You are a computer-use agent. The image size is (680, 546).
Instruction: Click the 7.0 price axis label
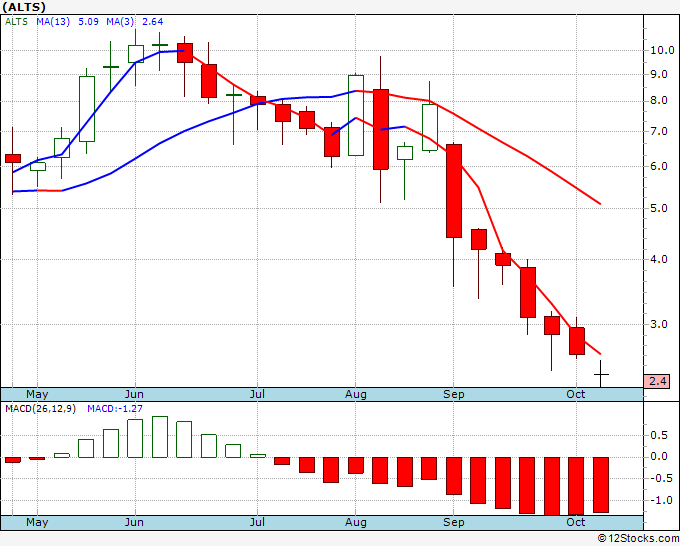coord(659,131)
